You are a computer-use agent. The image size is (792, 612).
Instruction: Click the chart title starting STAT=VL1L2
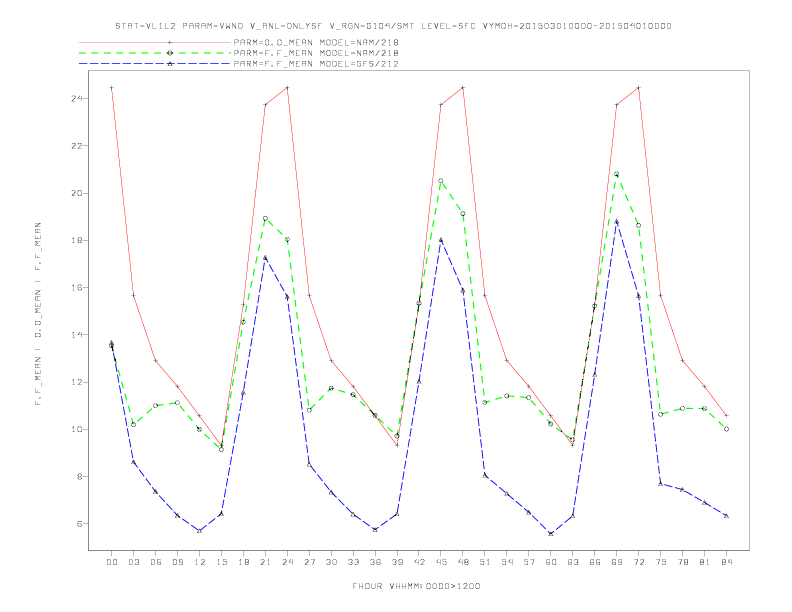[x=393, y=26]
